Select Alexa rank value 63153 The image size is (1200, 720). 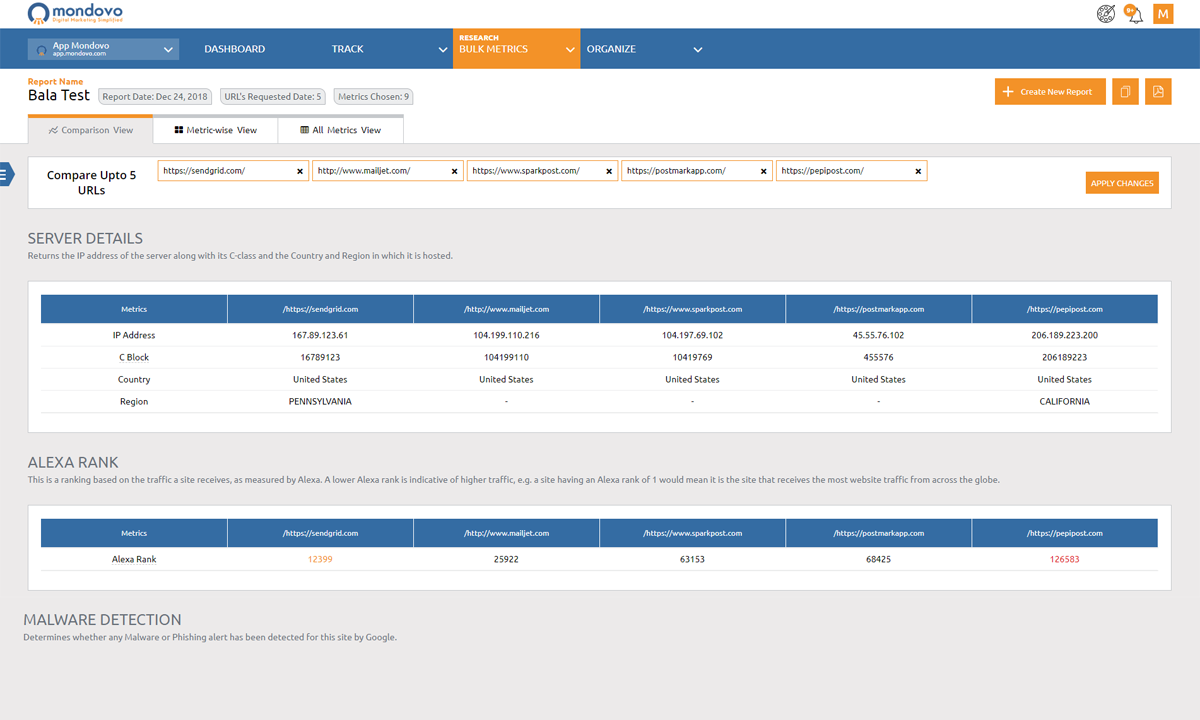pyautogui.click(x=692, y=559)
